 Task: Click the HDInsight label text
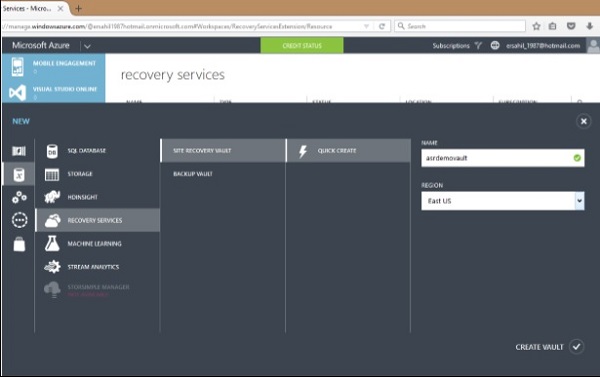tap(82, 197)
